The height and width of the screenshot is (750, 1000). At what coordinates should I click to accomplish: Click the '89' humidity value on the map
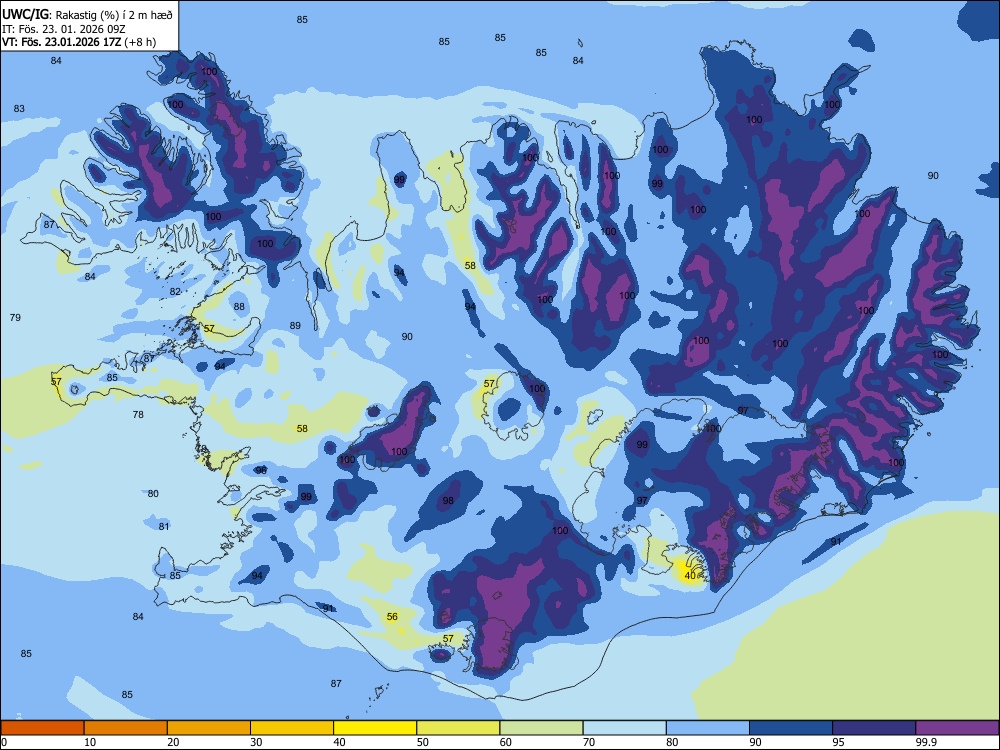(295, 325)
